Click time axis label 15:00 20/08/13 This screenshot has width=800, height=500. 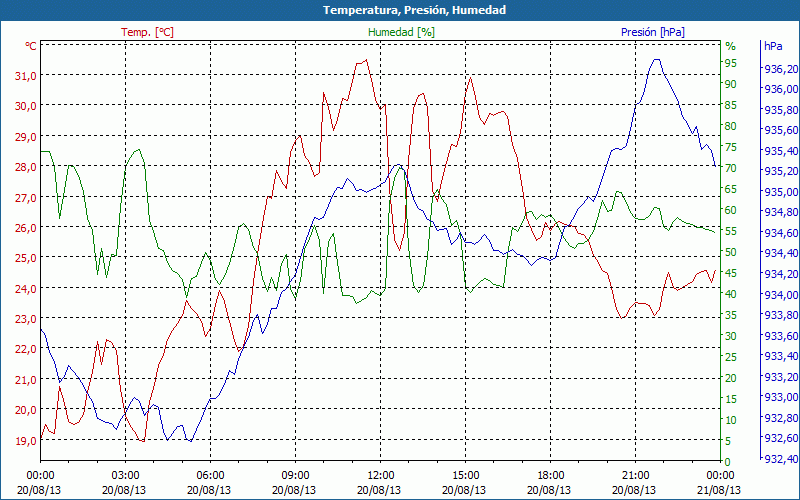[465, 483]
